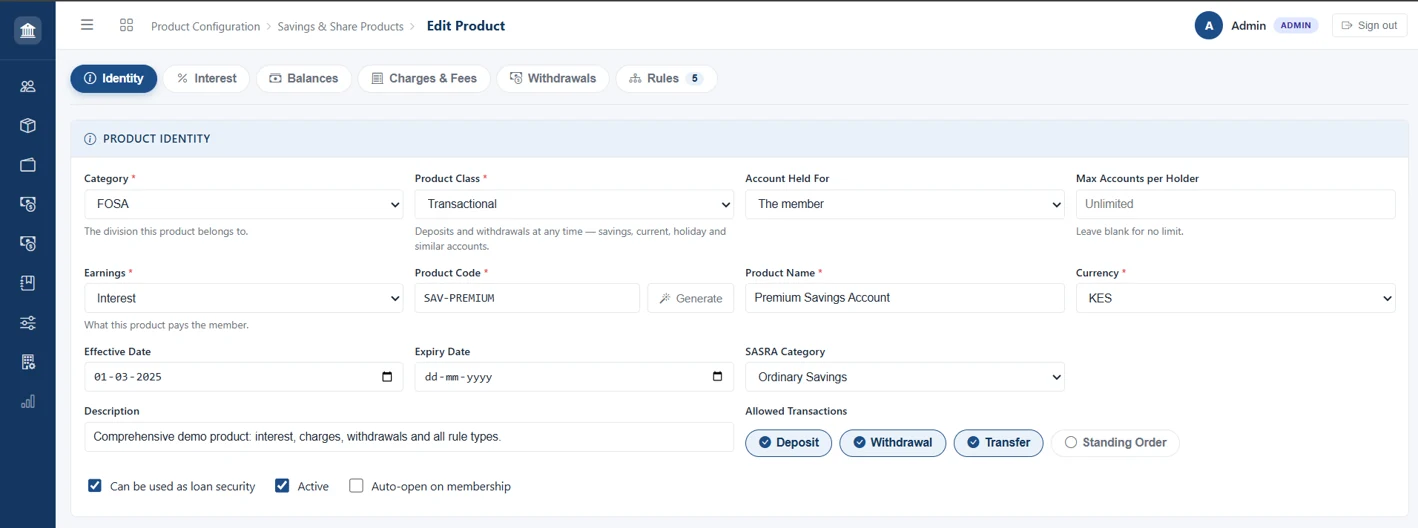The image size is (1418, 528).
Task: Check the Can be used as loan security box
Action: click(x=95, y=486)
